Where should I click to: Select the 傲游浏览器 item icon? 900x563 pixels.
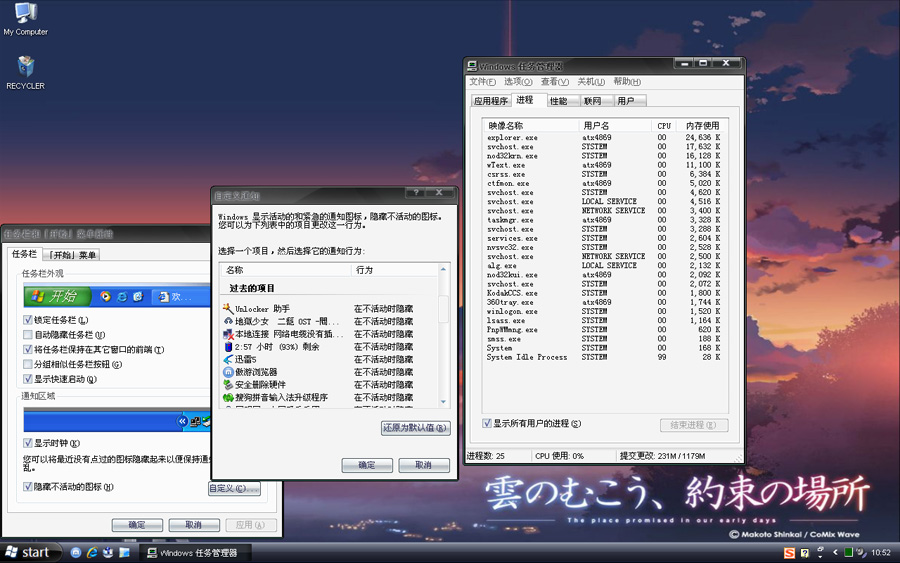click(x=228, y=372)
